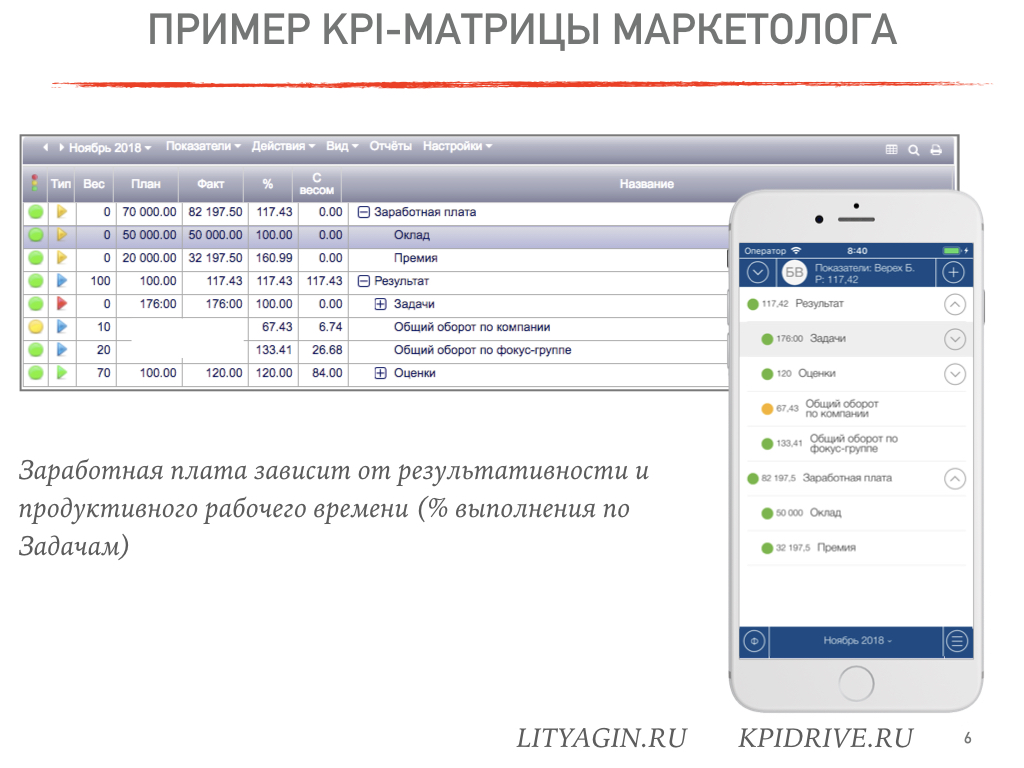This screenshot has width=1024, height=768.
Task: Click green status dot of Заработная плата
Action: tap(36, 212)
